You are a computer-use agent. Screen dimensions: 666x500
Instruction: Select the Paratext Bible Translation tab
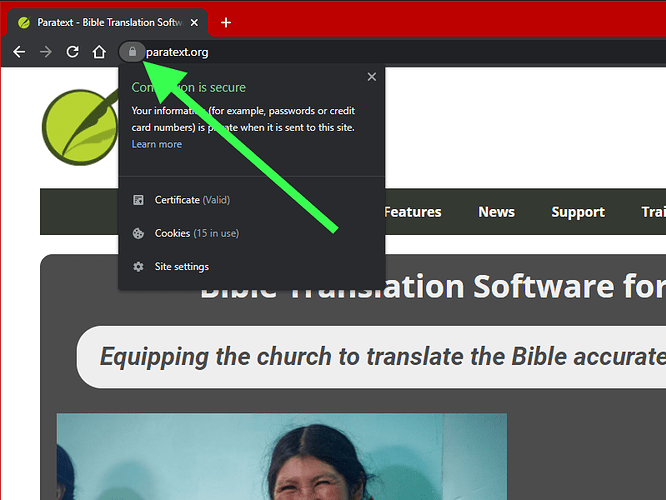(108, 23)
